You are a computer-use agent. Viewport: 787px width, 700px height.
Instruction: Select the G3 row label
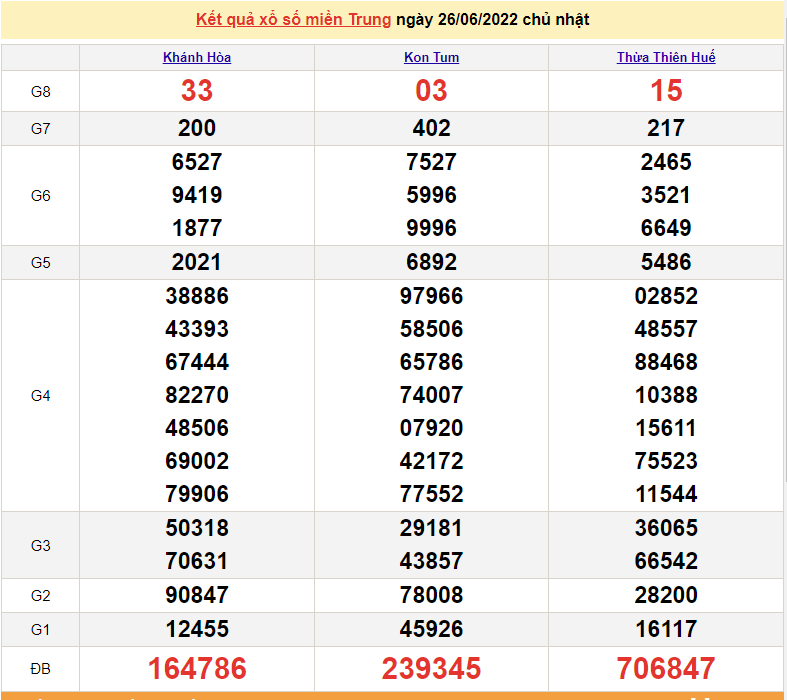click(x=40, y=545)
